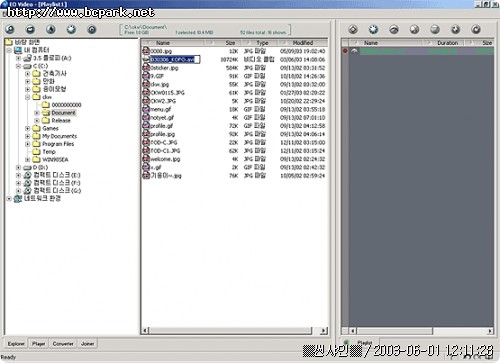Expand the Program Files folder node
The image size is (500, 363).
28,144
